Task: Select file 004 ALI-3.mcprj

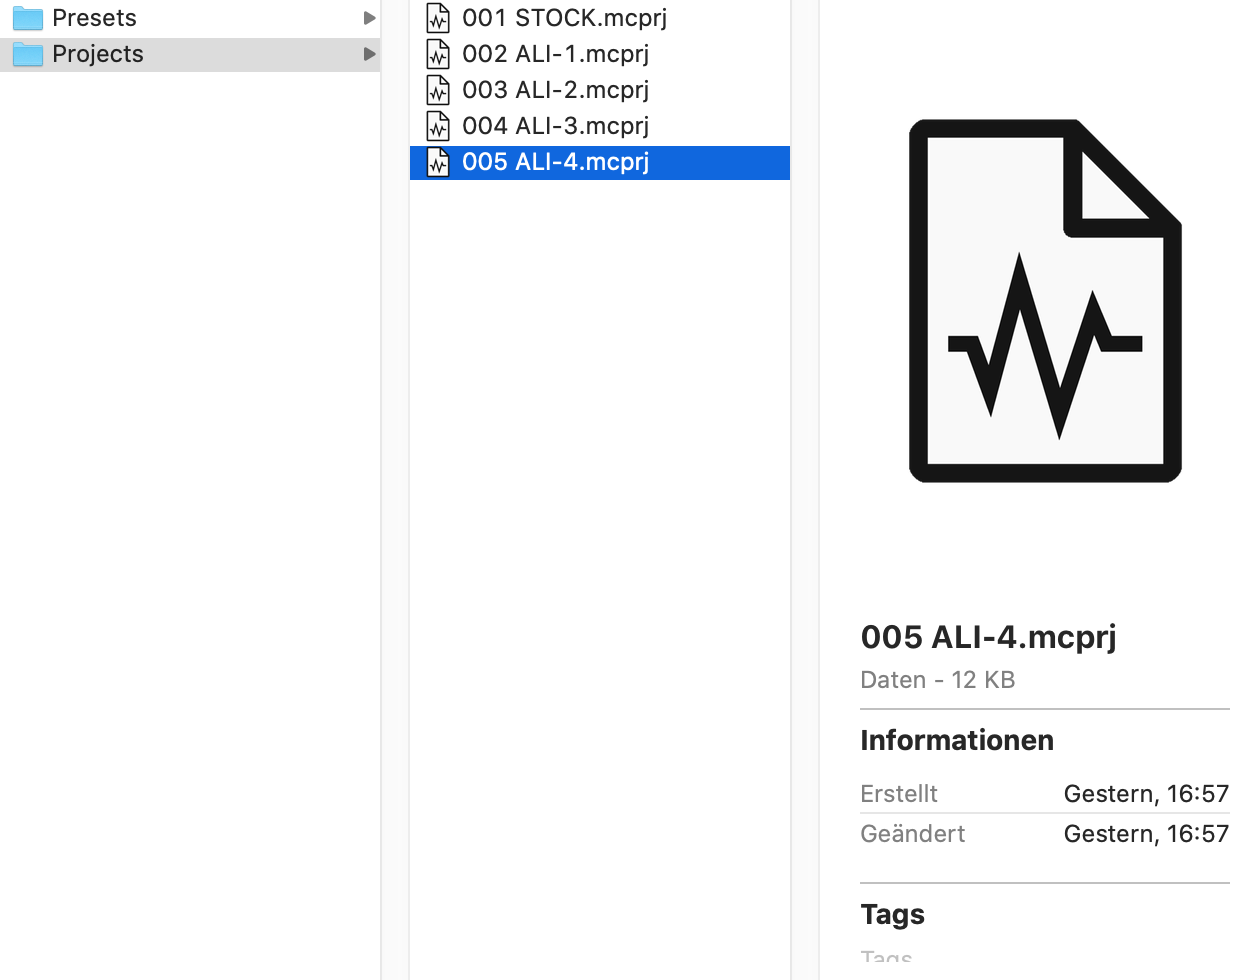Action: (600, 126)
